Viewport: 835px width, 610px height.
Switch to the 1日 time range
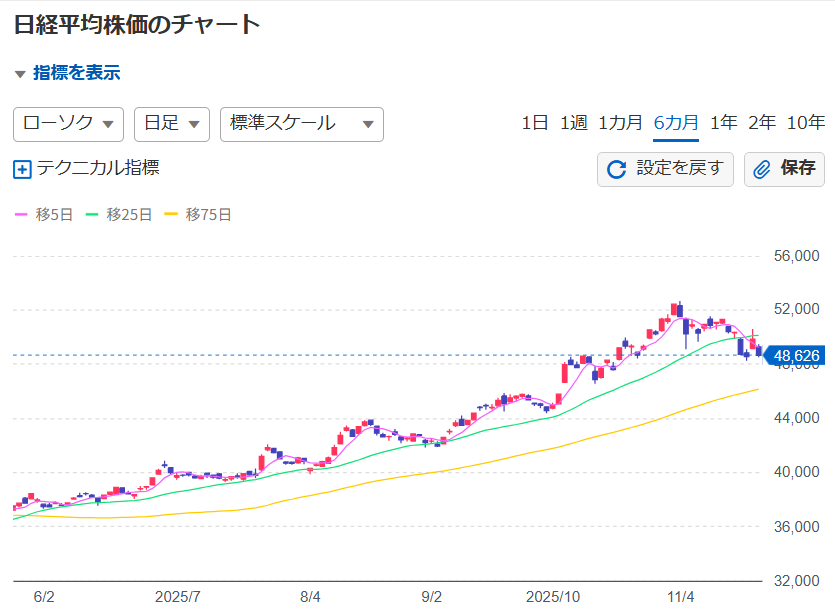tap(535, 123)
